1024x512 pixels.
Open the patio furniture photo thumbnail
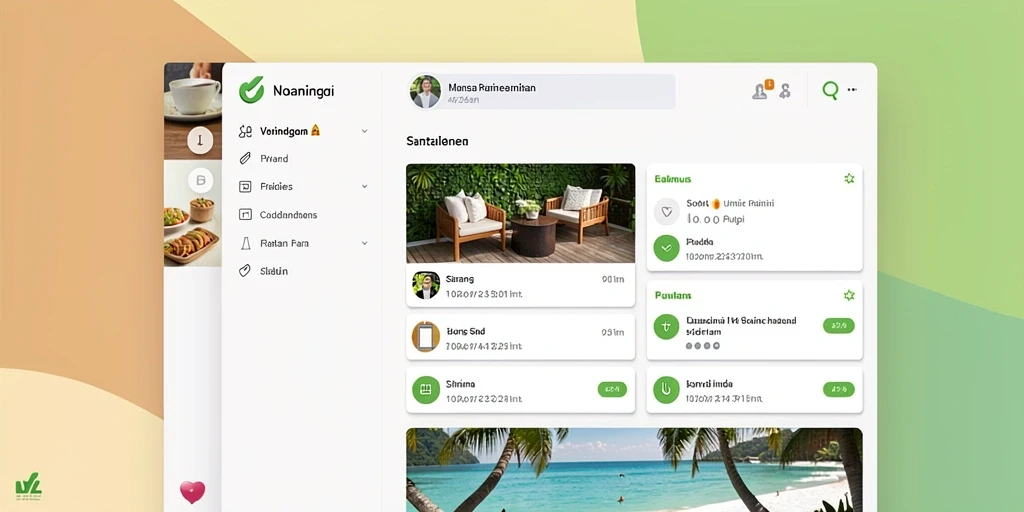click(x=520, y=213)
